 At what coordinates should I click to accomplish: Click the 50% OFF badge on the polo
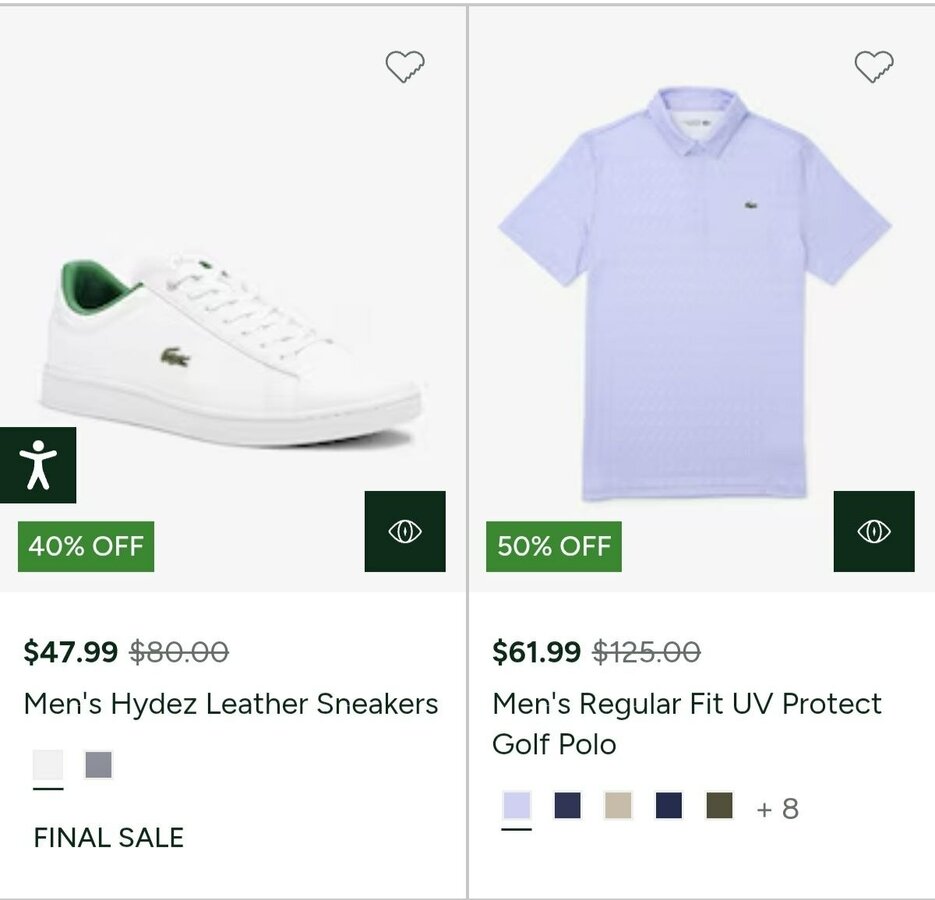pyautogui.click(x=554, y=546)
